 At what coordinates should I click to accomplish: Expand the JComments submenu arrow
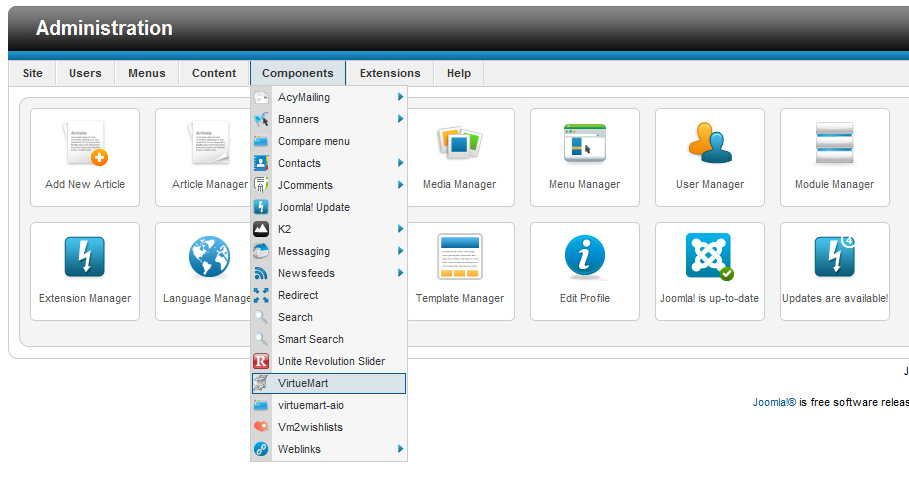point(400,185)
